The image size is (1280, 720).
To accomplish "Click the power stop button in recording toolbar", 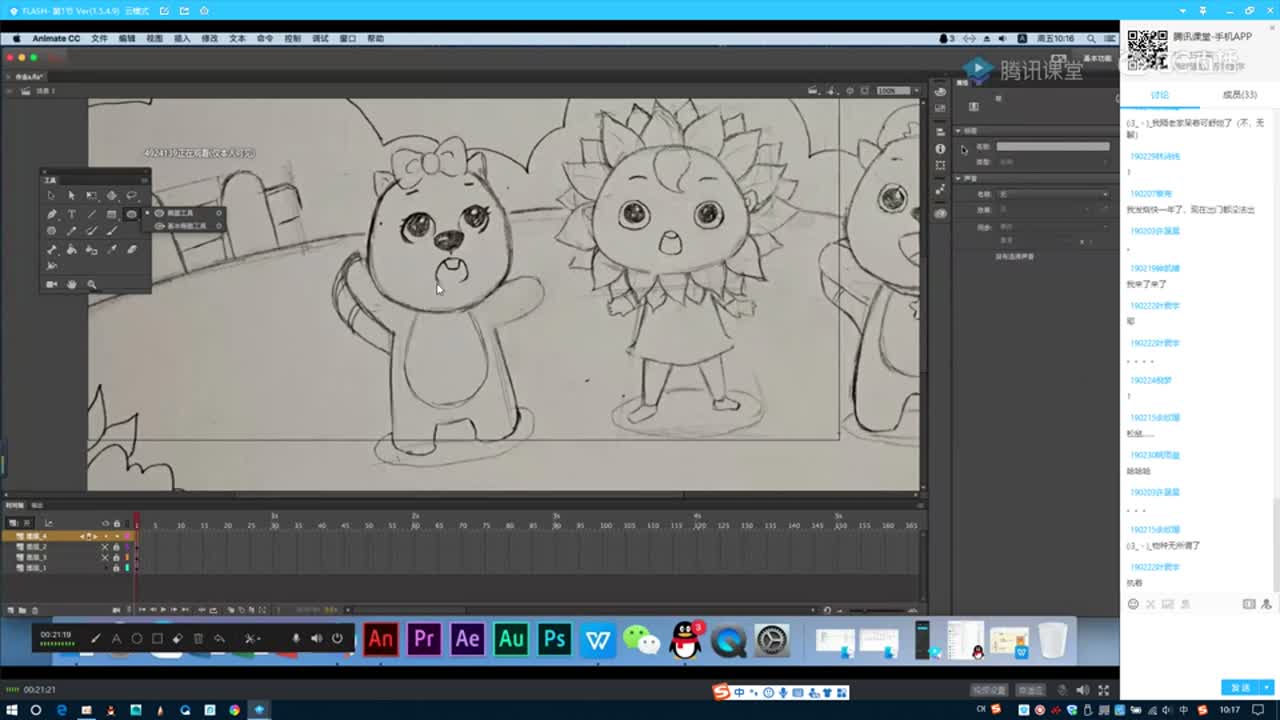I will [337, 638].
